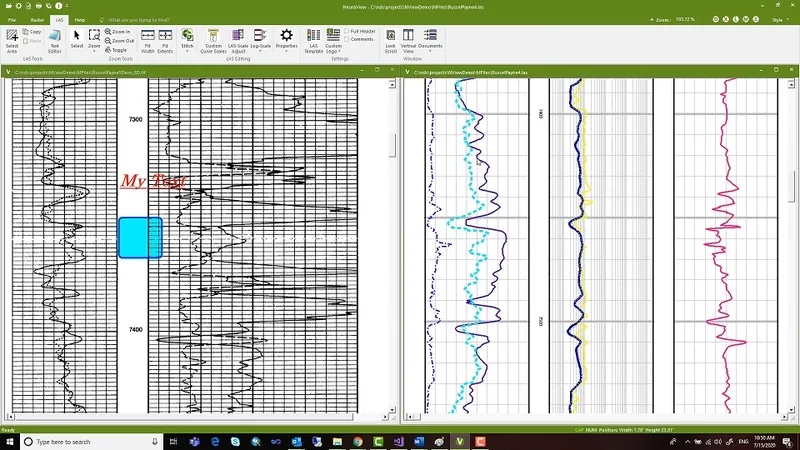The width and height of the screenshot is (800, 450).
Task: Click LAS pane scroll-down arrow
Action: pyautogui.click(x=791, y=410)
